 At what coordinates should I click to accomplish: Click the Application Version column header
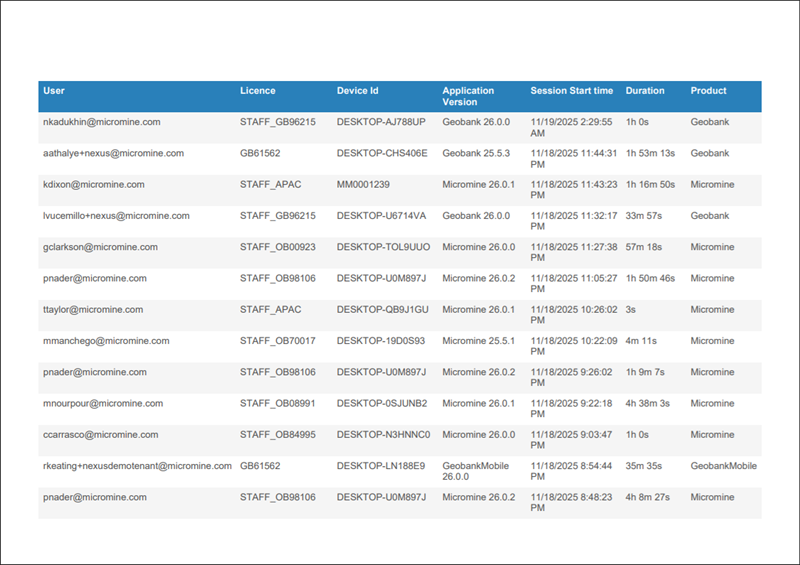468,96
